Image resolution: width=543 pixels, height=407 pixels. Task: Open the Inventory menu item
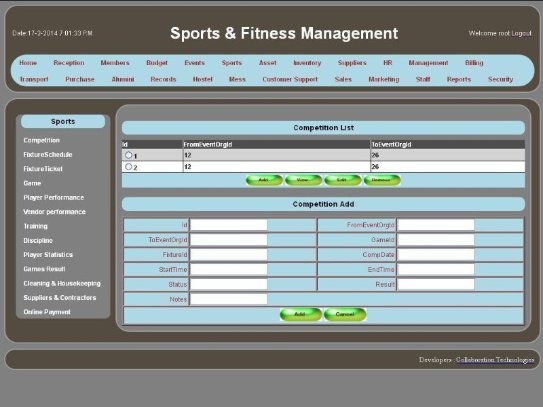tap(307, 63)
